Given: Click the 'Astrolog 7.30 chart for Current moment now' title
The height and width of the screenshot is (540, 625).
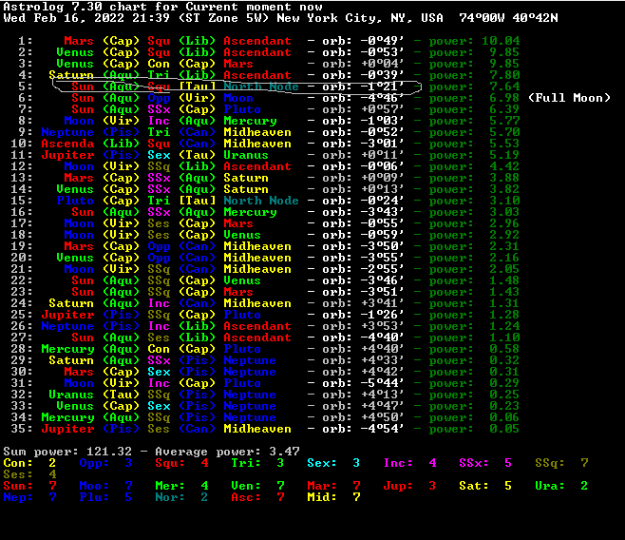Looking at the screenshot, I should point(163,7).
